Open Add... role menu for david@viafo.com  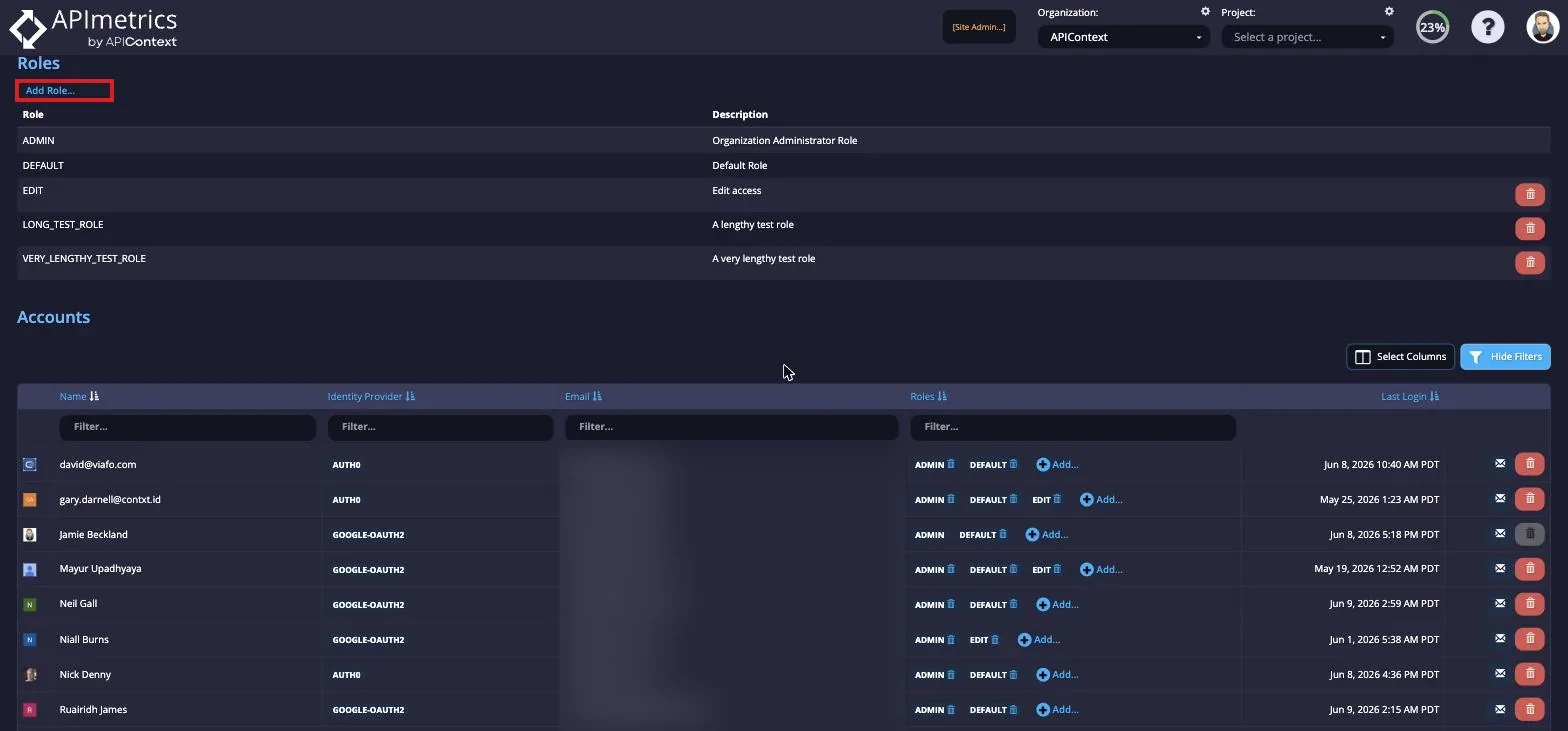point(1057,464)
